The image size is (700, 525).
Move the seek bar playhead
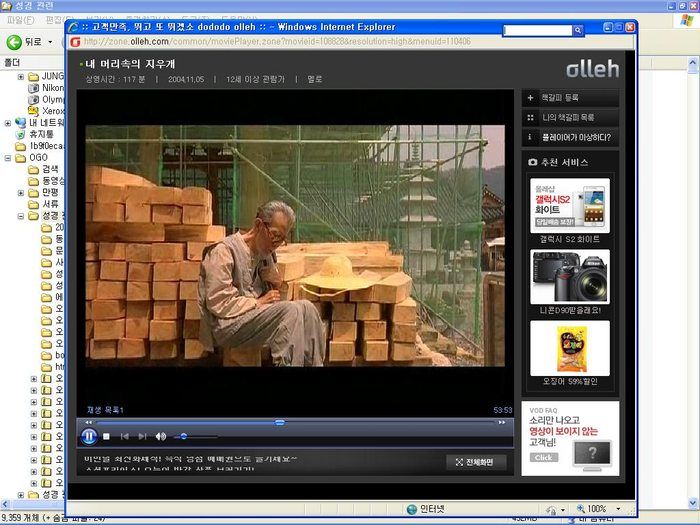(x=279, y=422)
